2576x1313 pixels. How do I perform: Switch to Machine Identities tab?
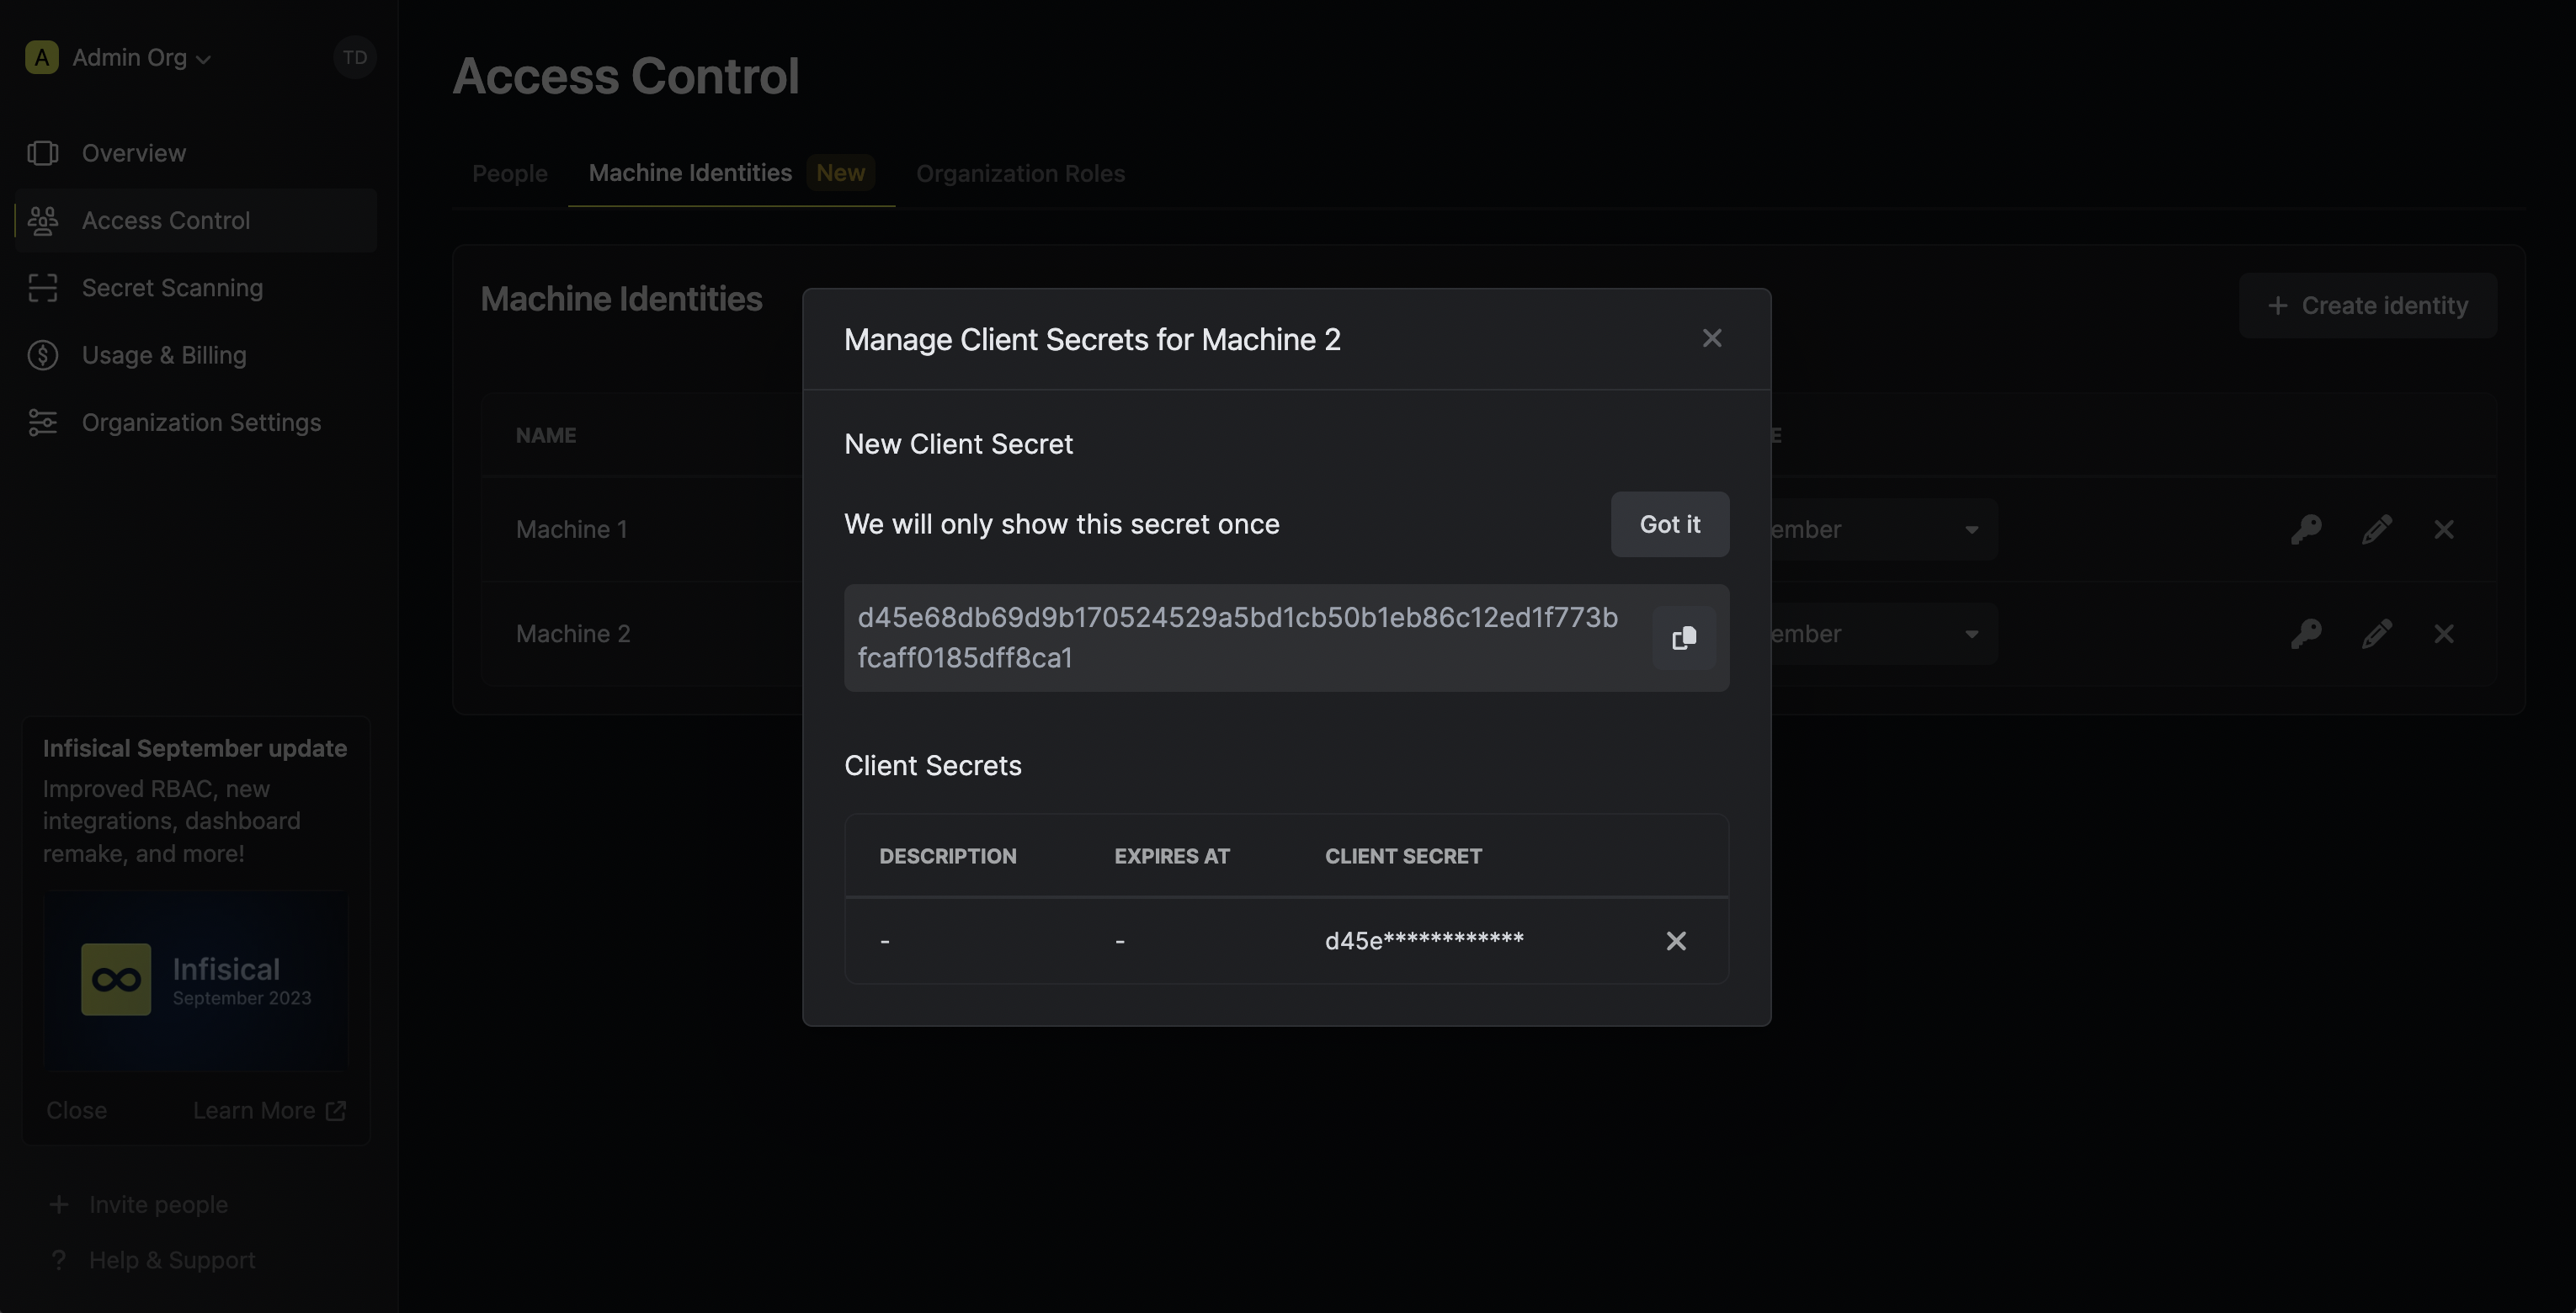coord(731,173)
